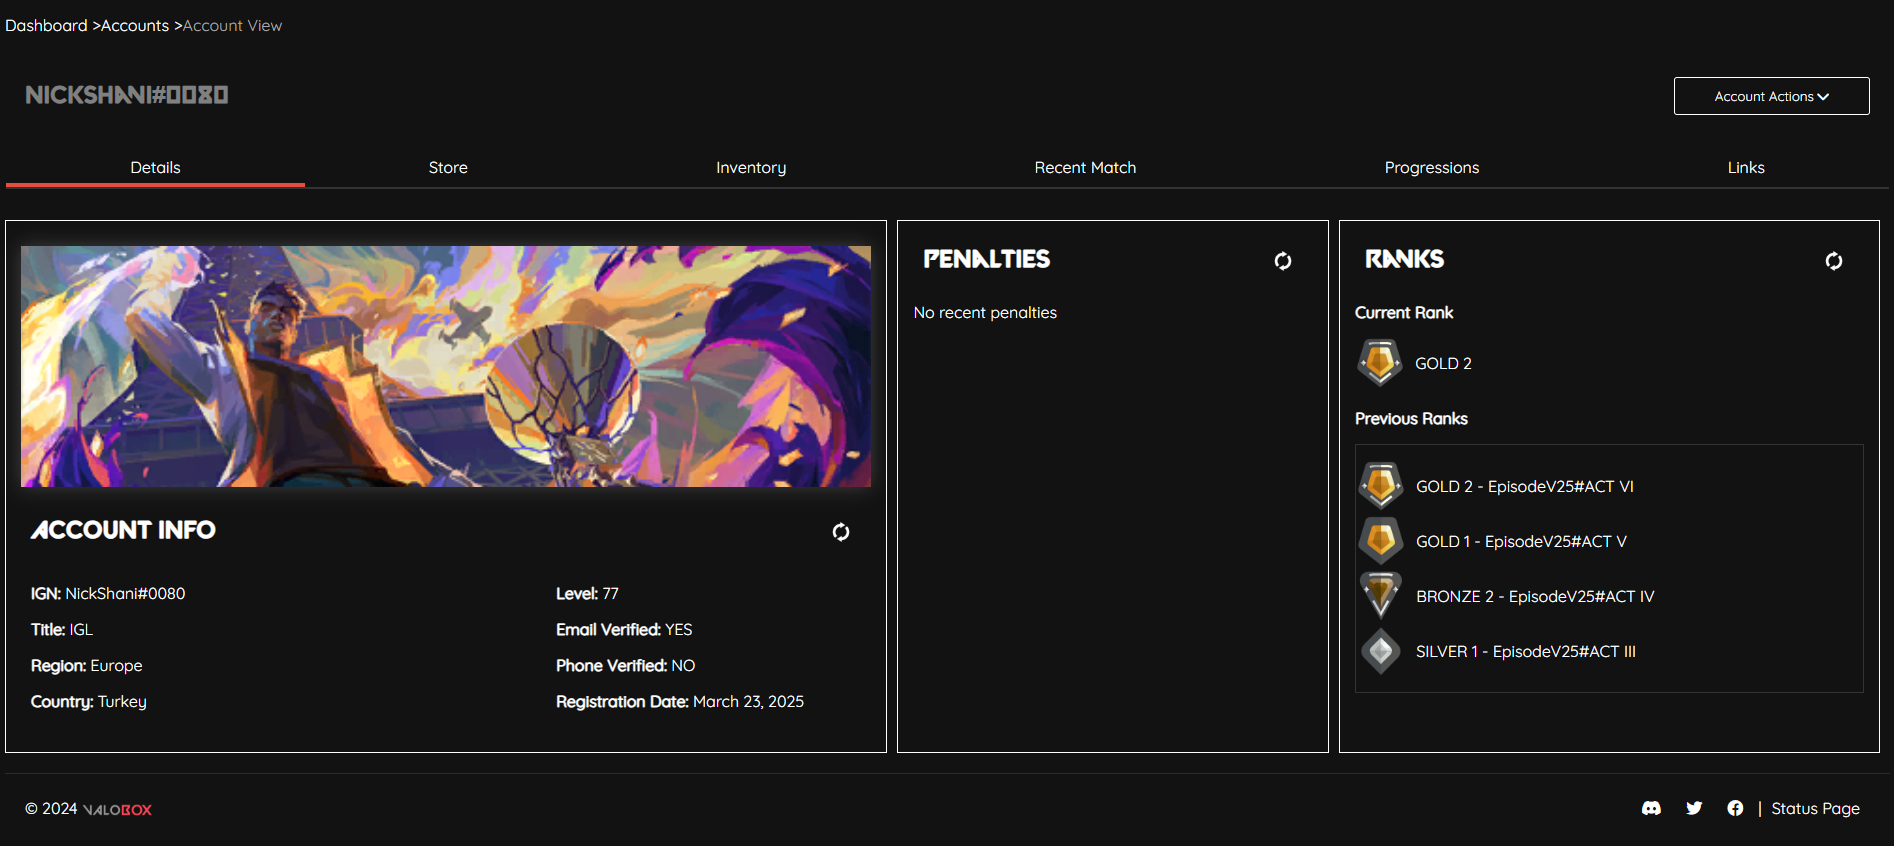Screen dimensions: 1894x846
Task: Switch to the Details tab
Action: pyautogui.click(x=155, y=167)
